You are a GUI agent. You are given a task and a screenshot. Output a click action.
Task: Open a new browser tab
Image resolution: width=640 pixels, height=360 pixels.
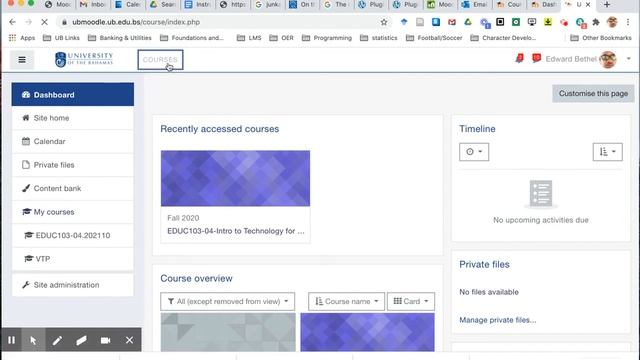(x=607, y=5)
